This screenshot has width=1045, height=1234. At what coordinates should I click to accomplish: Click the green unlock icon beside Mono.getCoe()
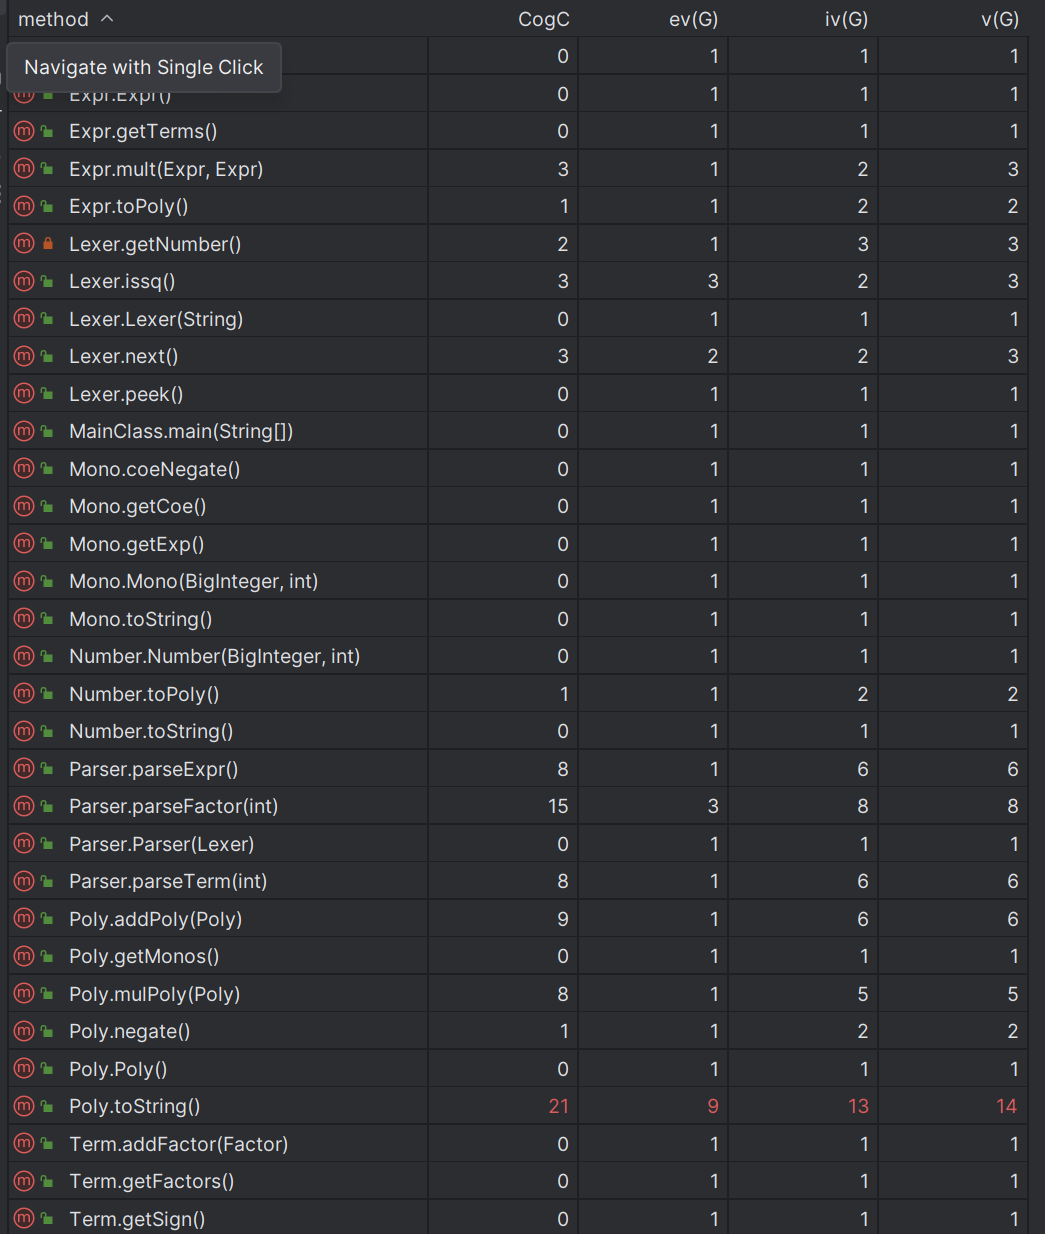(x=47, y=506)
